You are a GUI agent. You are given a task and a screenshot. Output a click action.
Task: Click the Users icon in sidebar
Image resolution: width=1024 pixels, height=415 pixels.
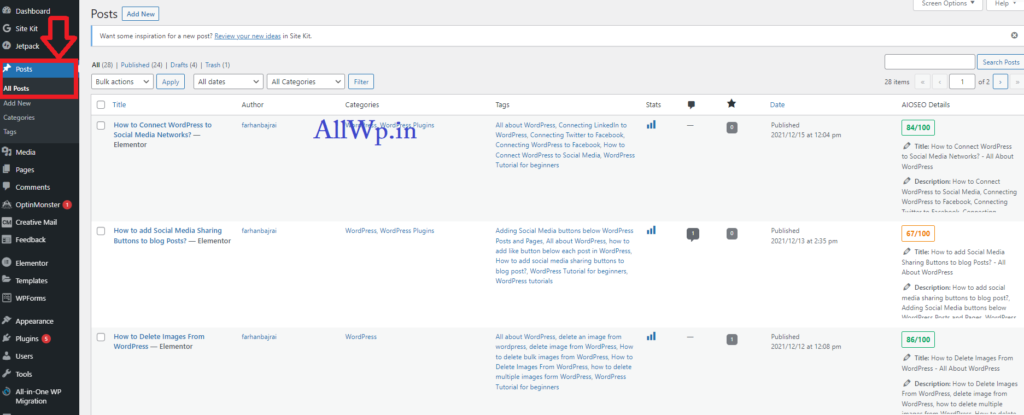[x=7, y=357]
